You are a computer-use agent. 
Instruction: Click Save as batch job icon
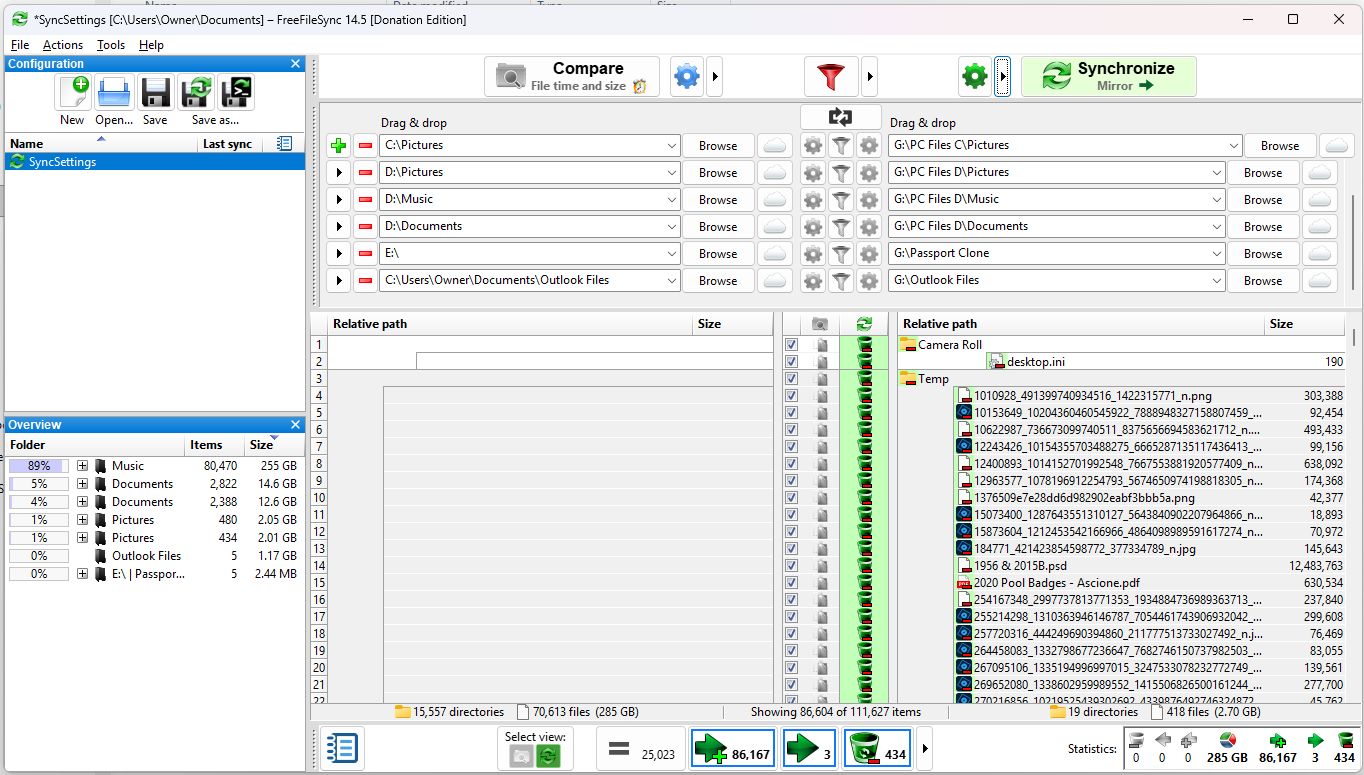[x=236, y=92]
